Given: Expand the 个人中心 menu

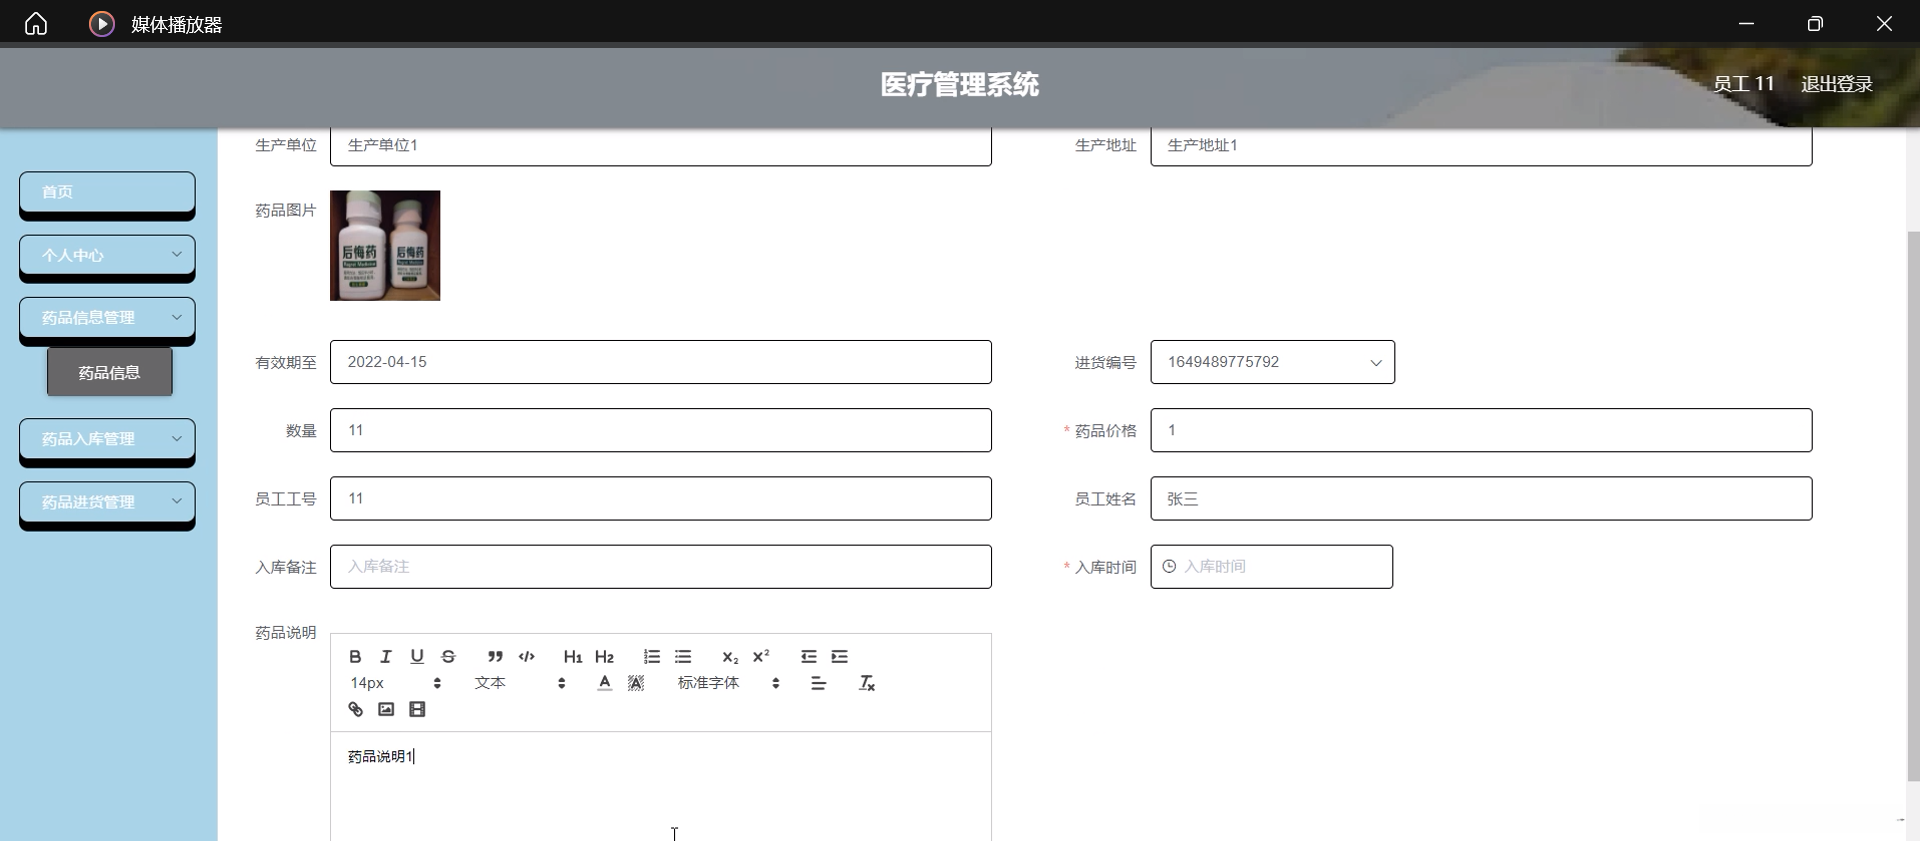Looking at the screenshot, I should click(x=107, y=255).
